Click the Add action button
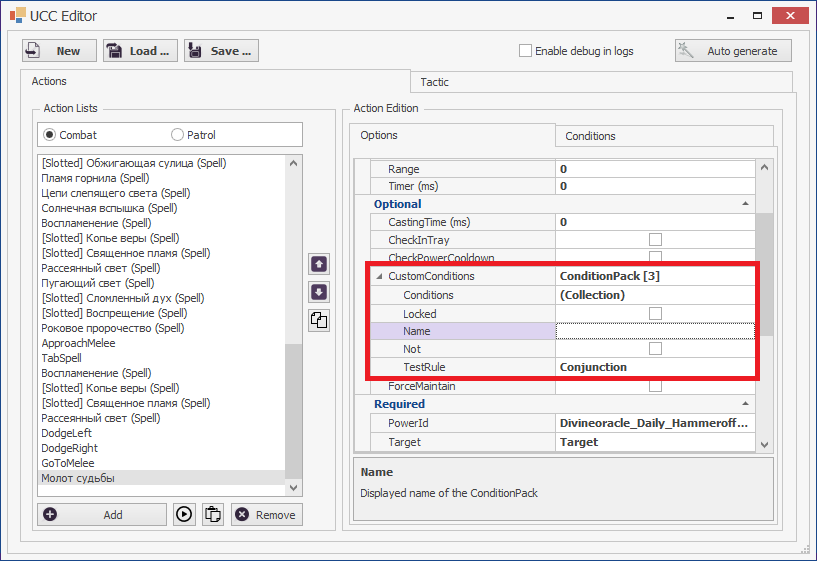The width and height of the screenshot is (817, 561). (x=102, y=515)
